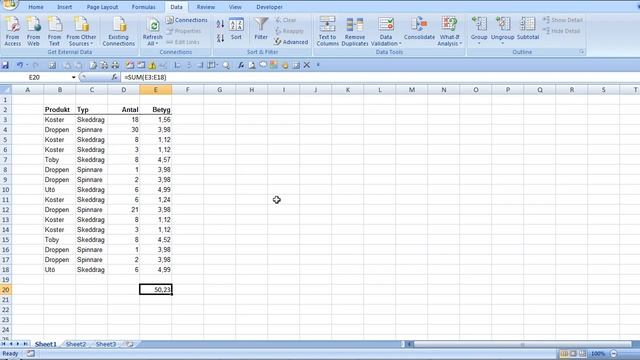This screenshot has height=360, width=640.
Task: Click the Insert Function fx button
Action: tap(114, 77)
